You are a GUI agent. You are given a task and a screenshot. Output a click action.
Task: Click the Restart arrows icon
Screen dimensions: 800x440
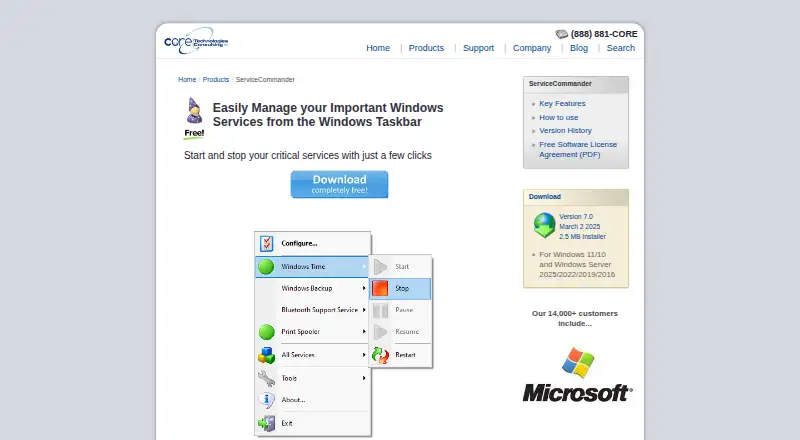point(380,355)
